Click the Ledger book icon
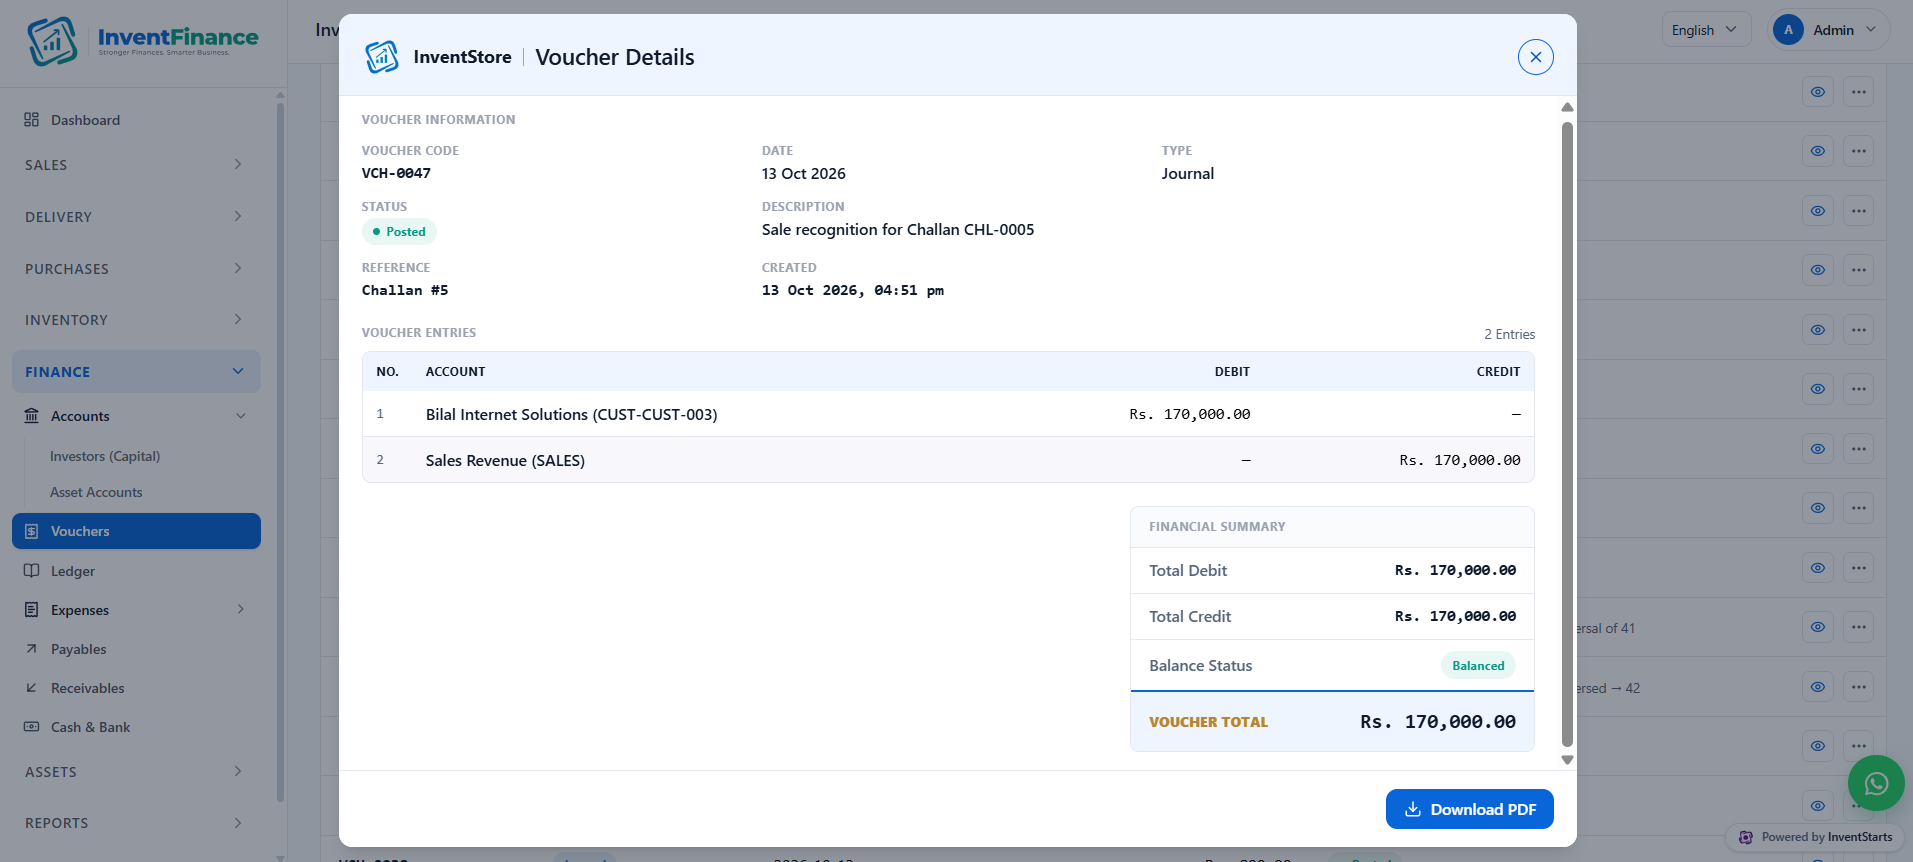The height and width of the screenshot is (862, 1913). click(32, 571)
